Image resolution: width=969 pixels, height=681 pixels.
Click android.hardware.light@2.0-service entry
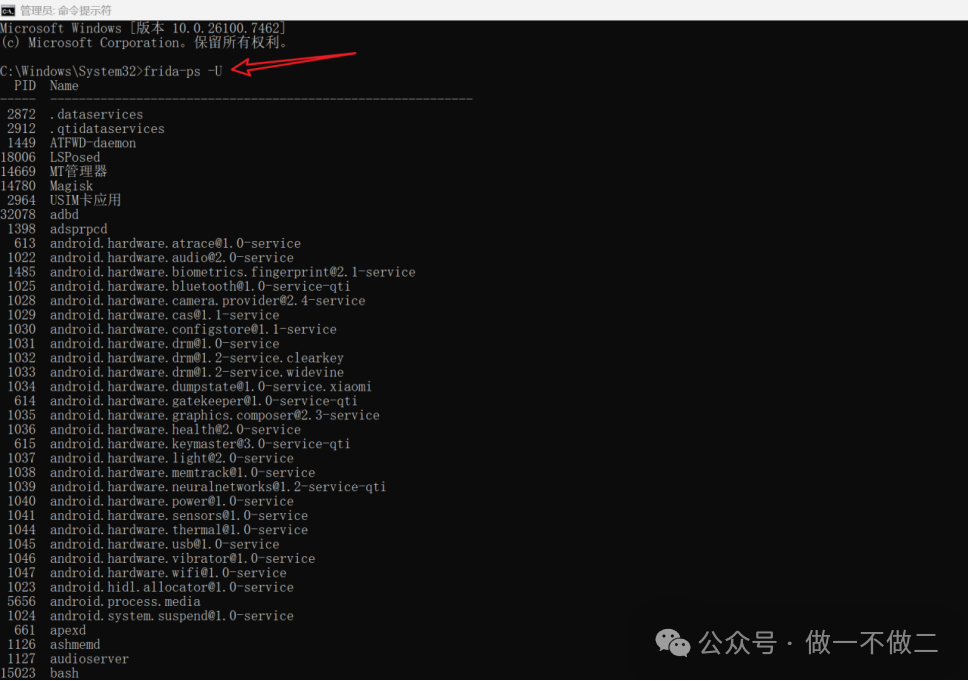point(172,458)
